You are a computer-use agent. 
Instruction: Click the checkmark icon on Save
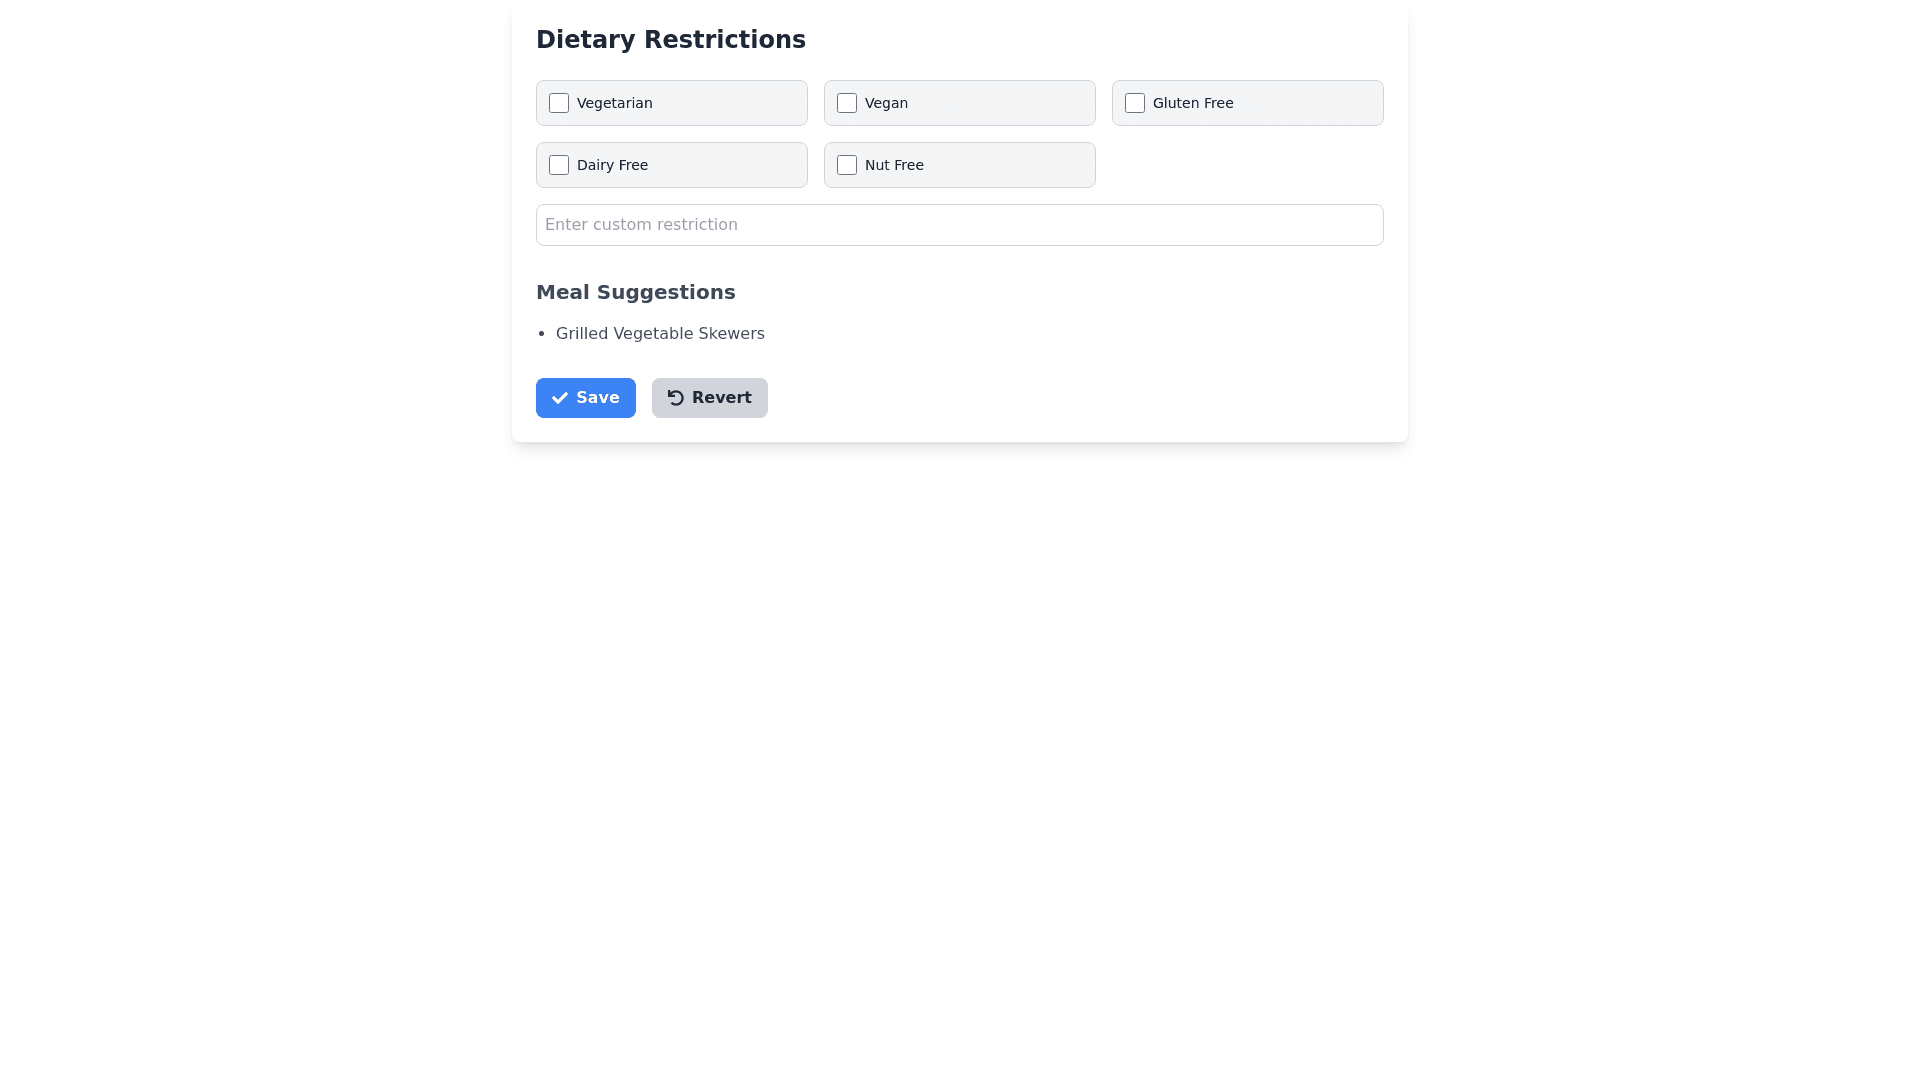click(560, 398)
